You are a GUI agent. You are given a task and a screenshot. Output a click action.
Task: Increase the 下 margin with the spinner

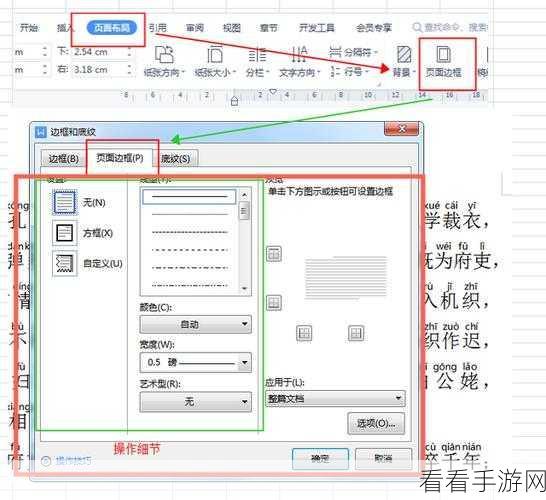coord(130,49)
